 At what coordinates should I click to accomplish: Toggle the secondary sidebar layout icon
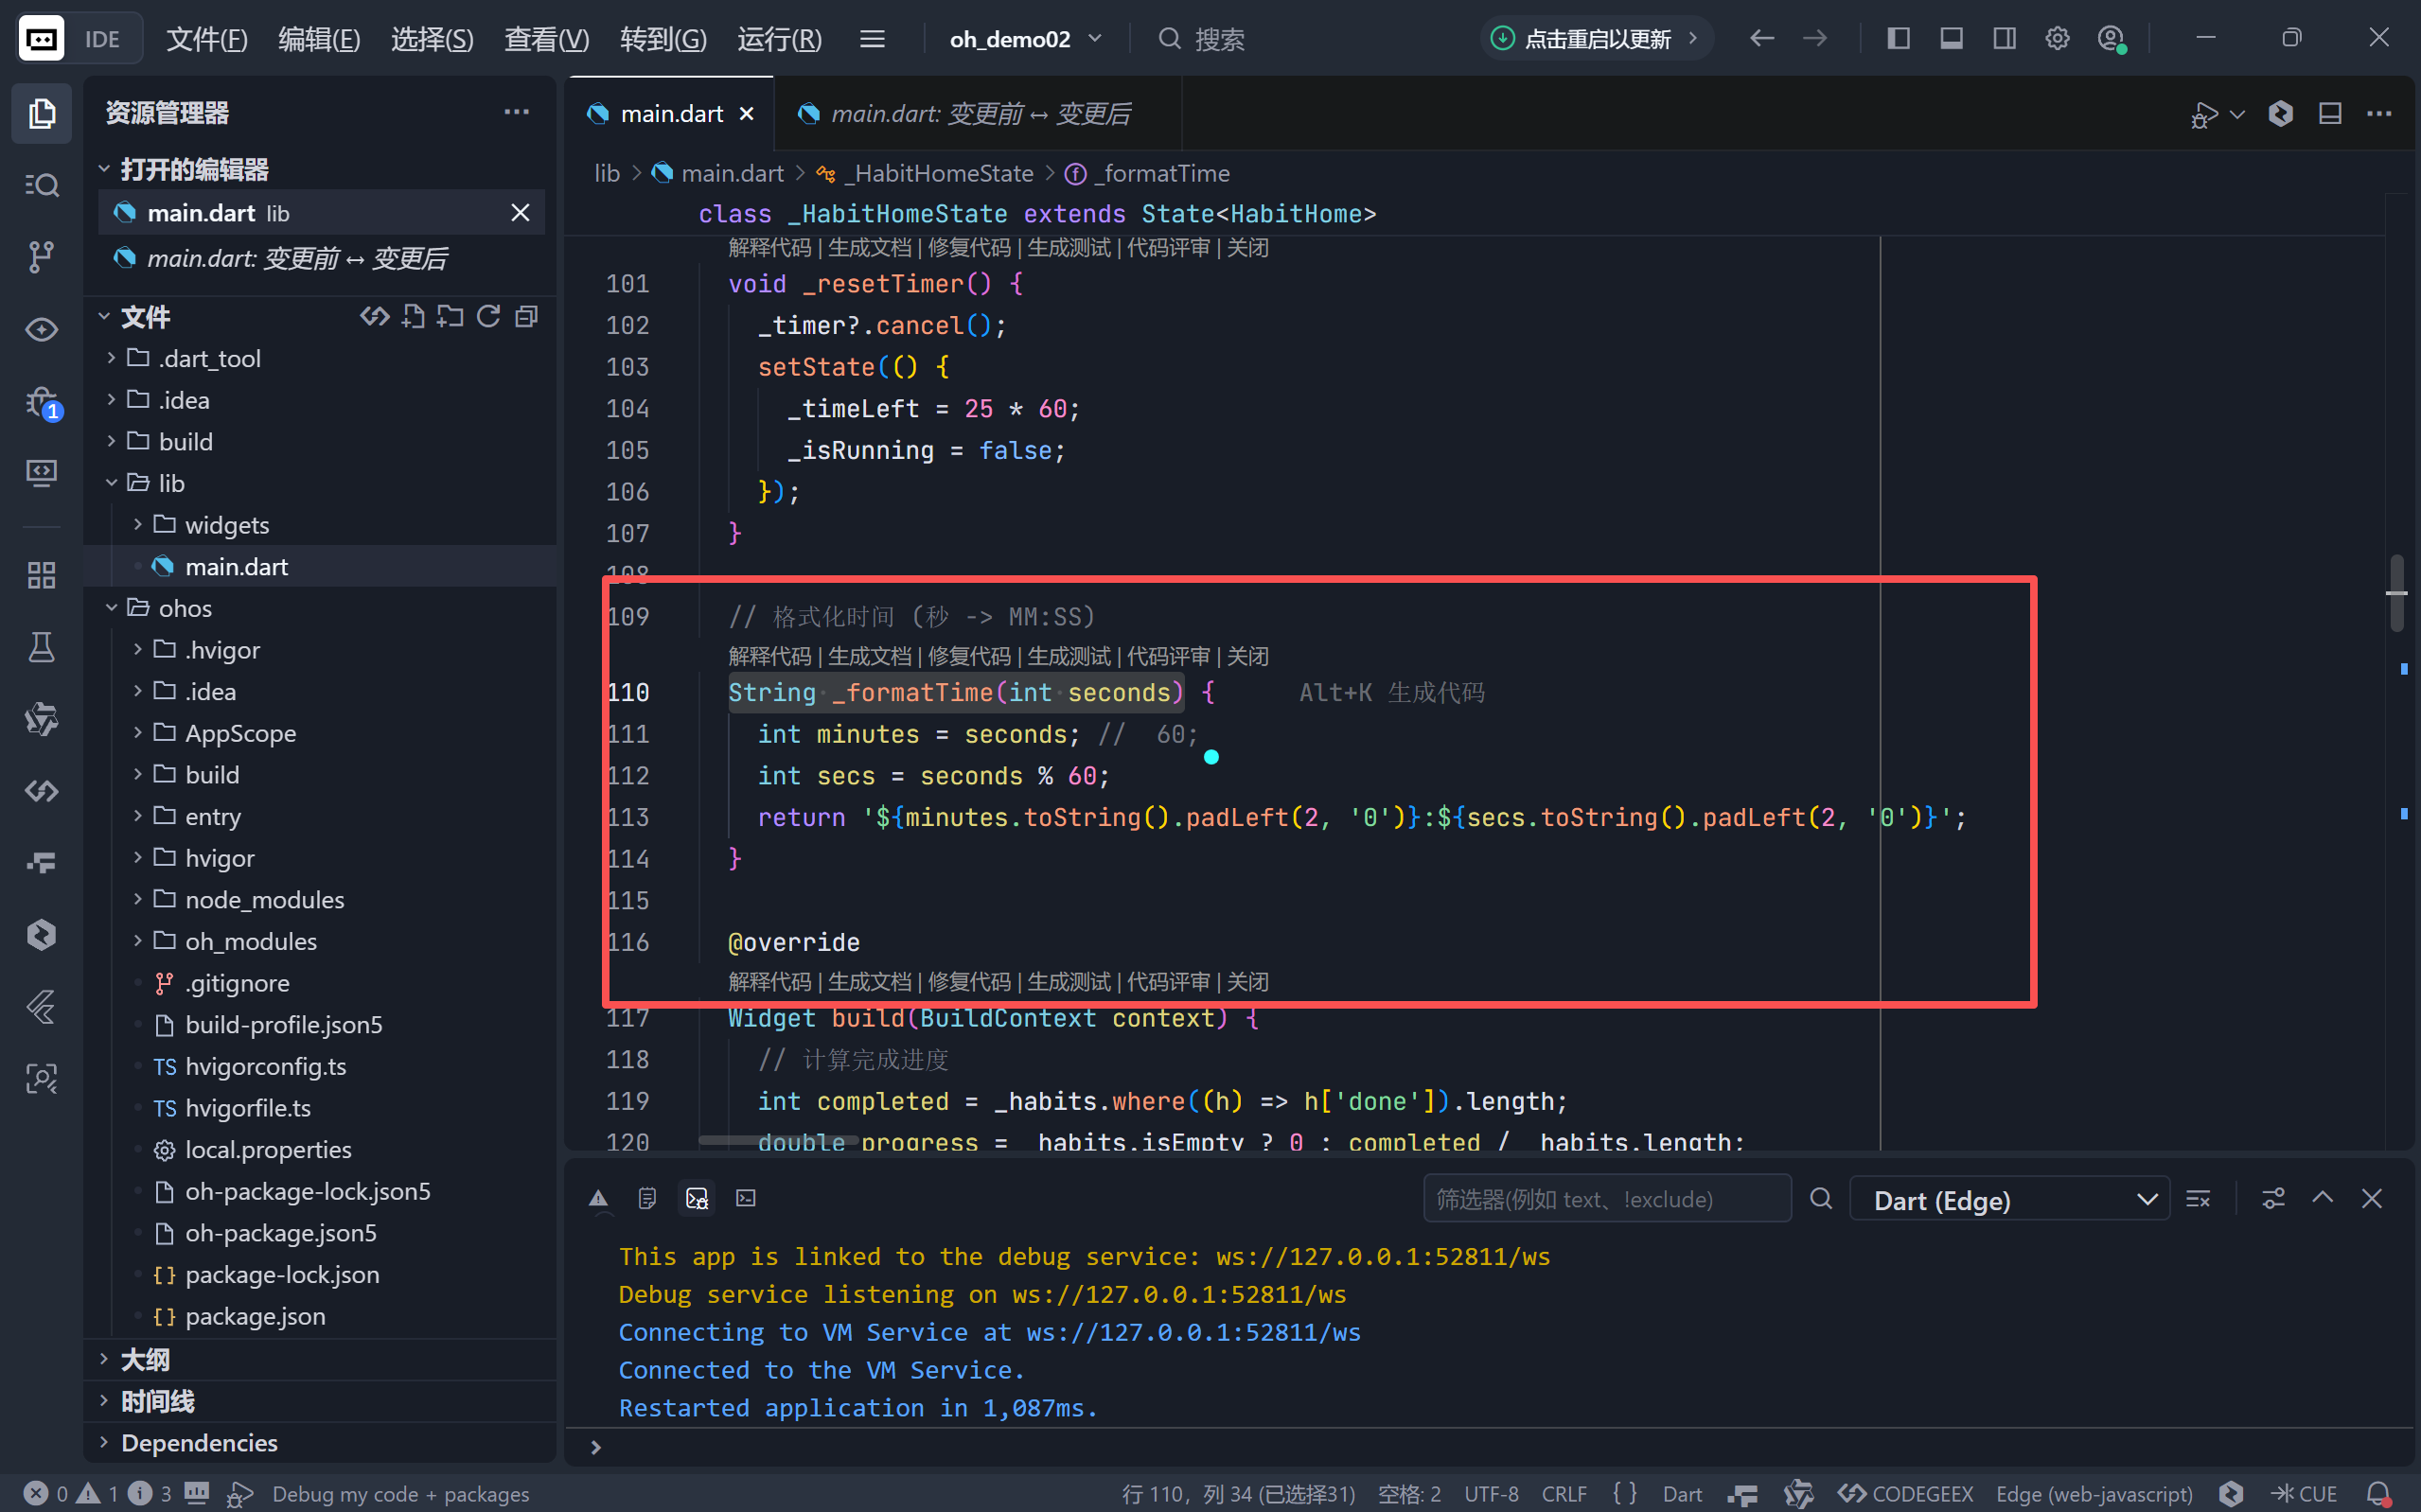[x=2004, y=39]
